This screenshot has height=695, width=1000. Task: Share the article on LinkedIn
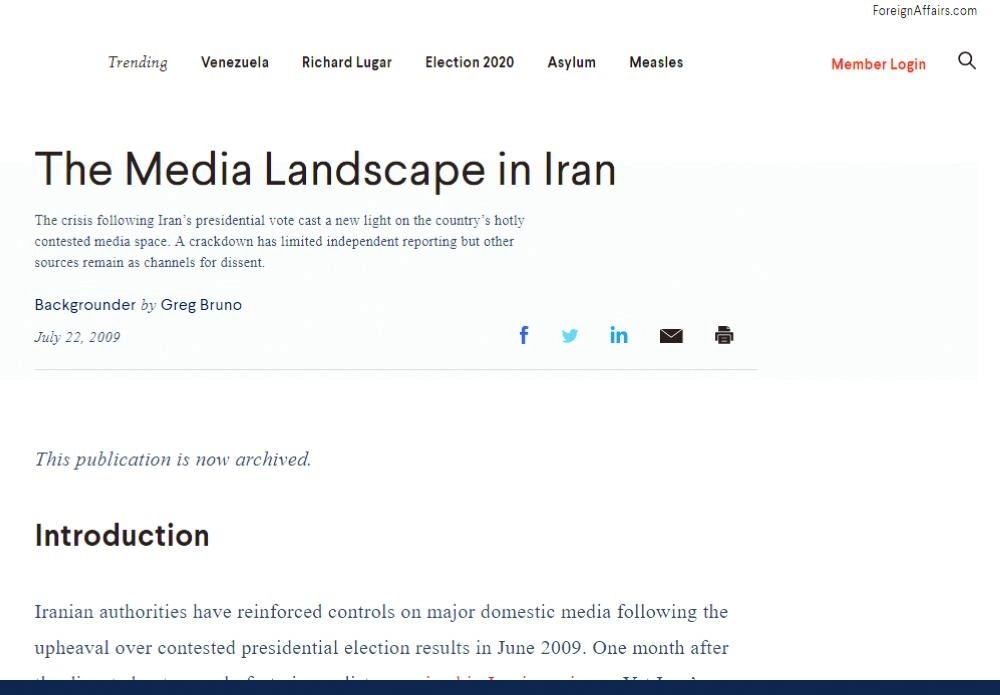[619, 335]
